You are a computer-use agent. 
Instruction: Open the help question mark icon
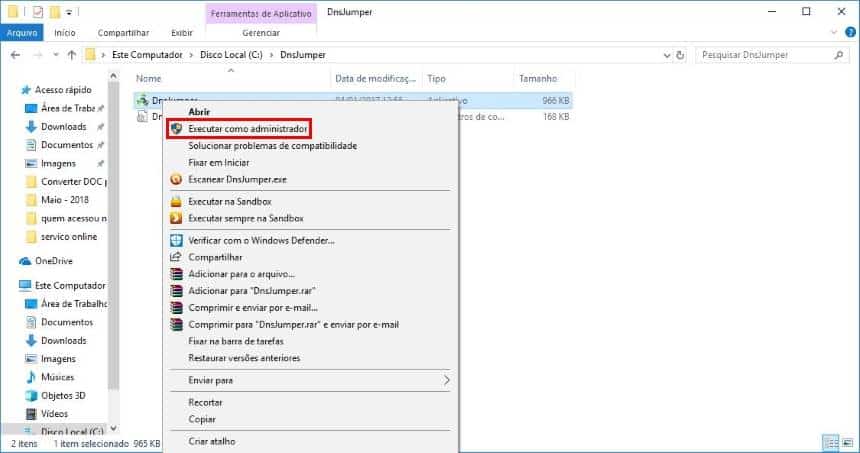(x=850, y=32)
